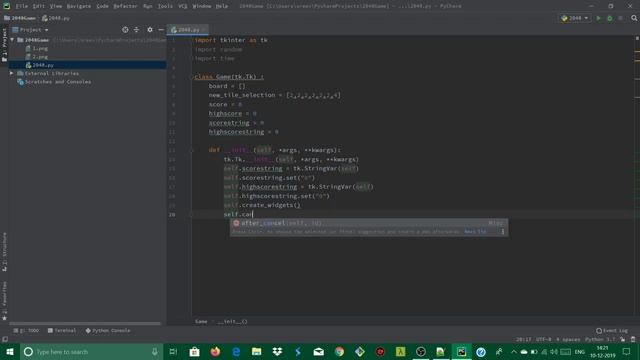The image size is (640, 360).
Task: Expand External Libraries node
Action: pos(12,73)
